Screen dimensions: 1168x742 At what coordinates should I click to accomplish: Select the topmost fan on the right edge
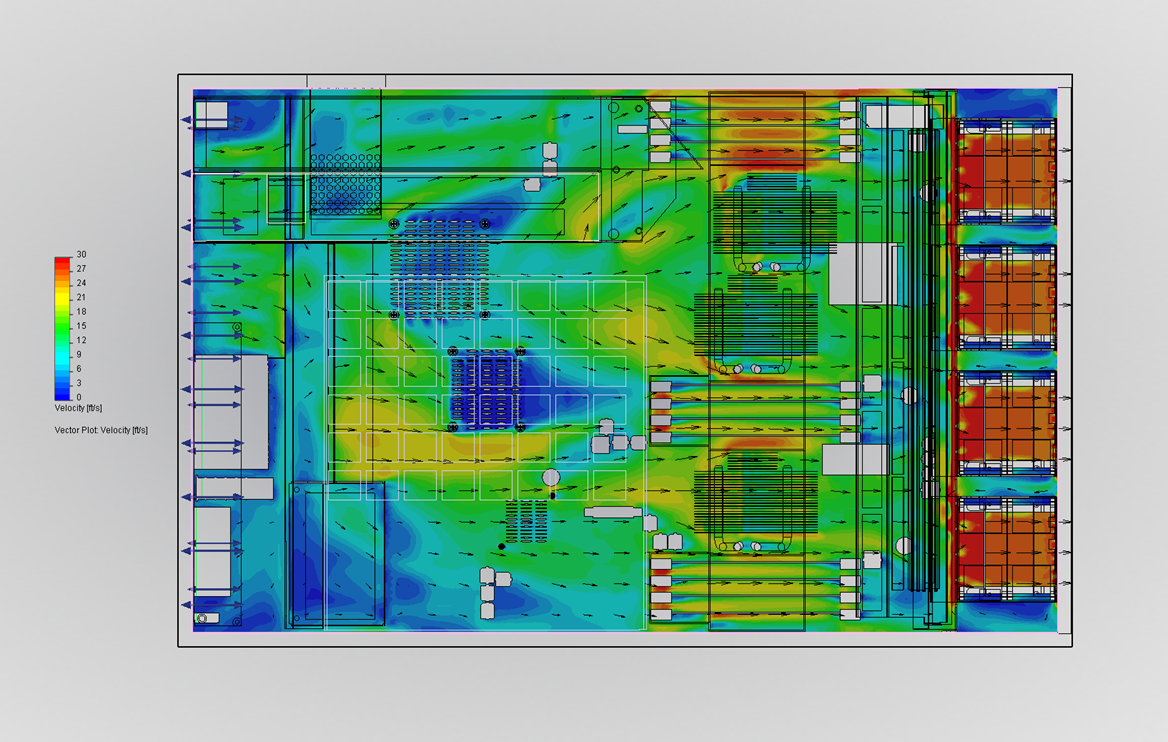click(1007, 170)
